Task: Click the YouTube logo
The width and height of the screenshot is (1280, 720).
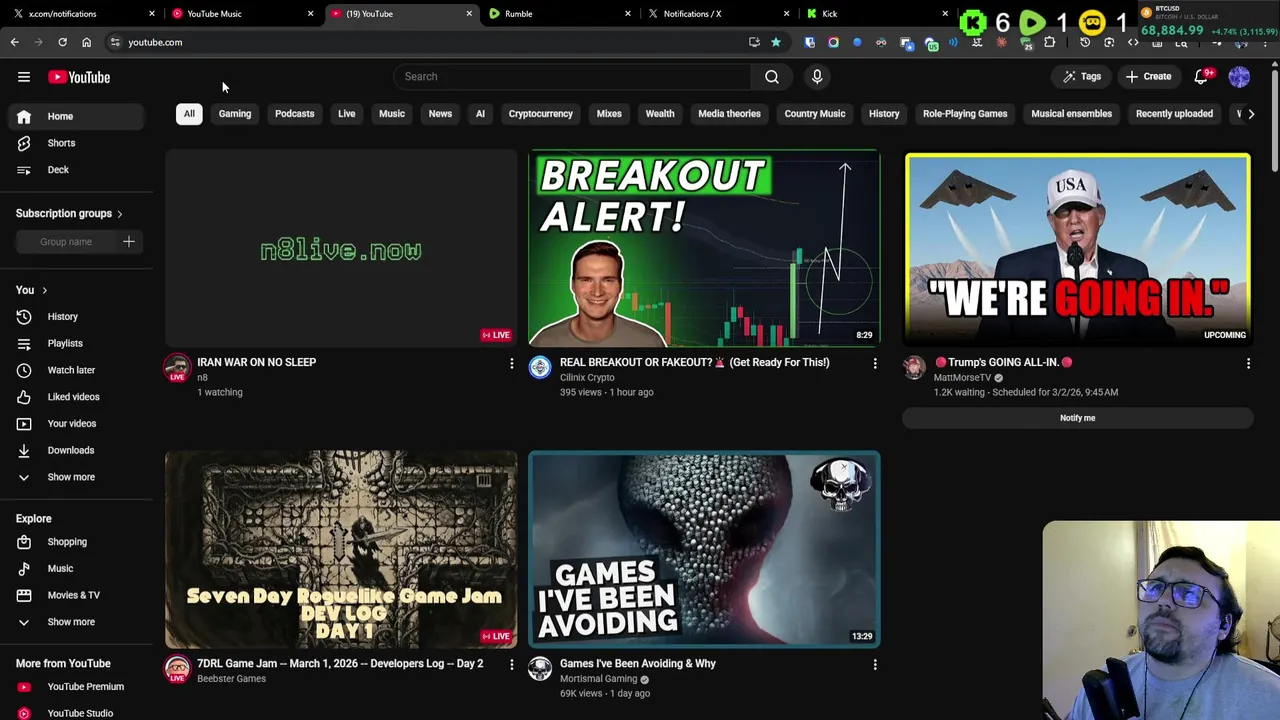Action: click(x=79, y=77)
